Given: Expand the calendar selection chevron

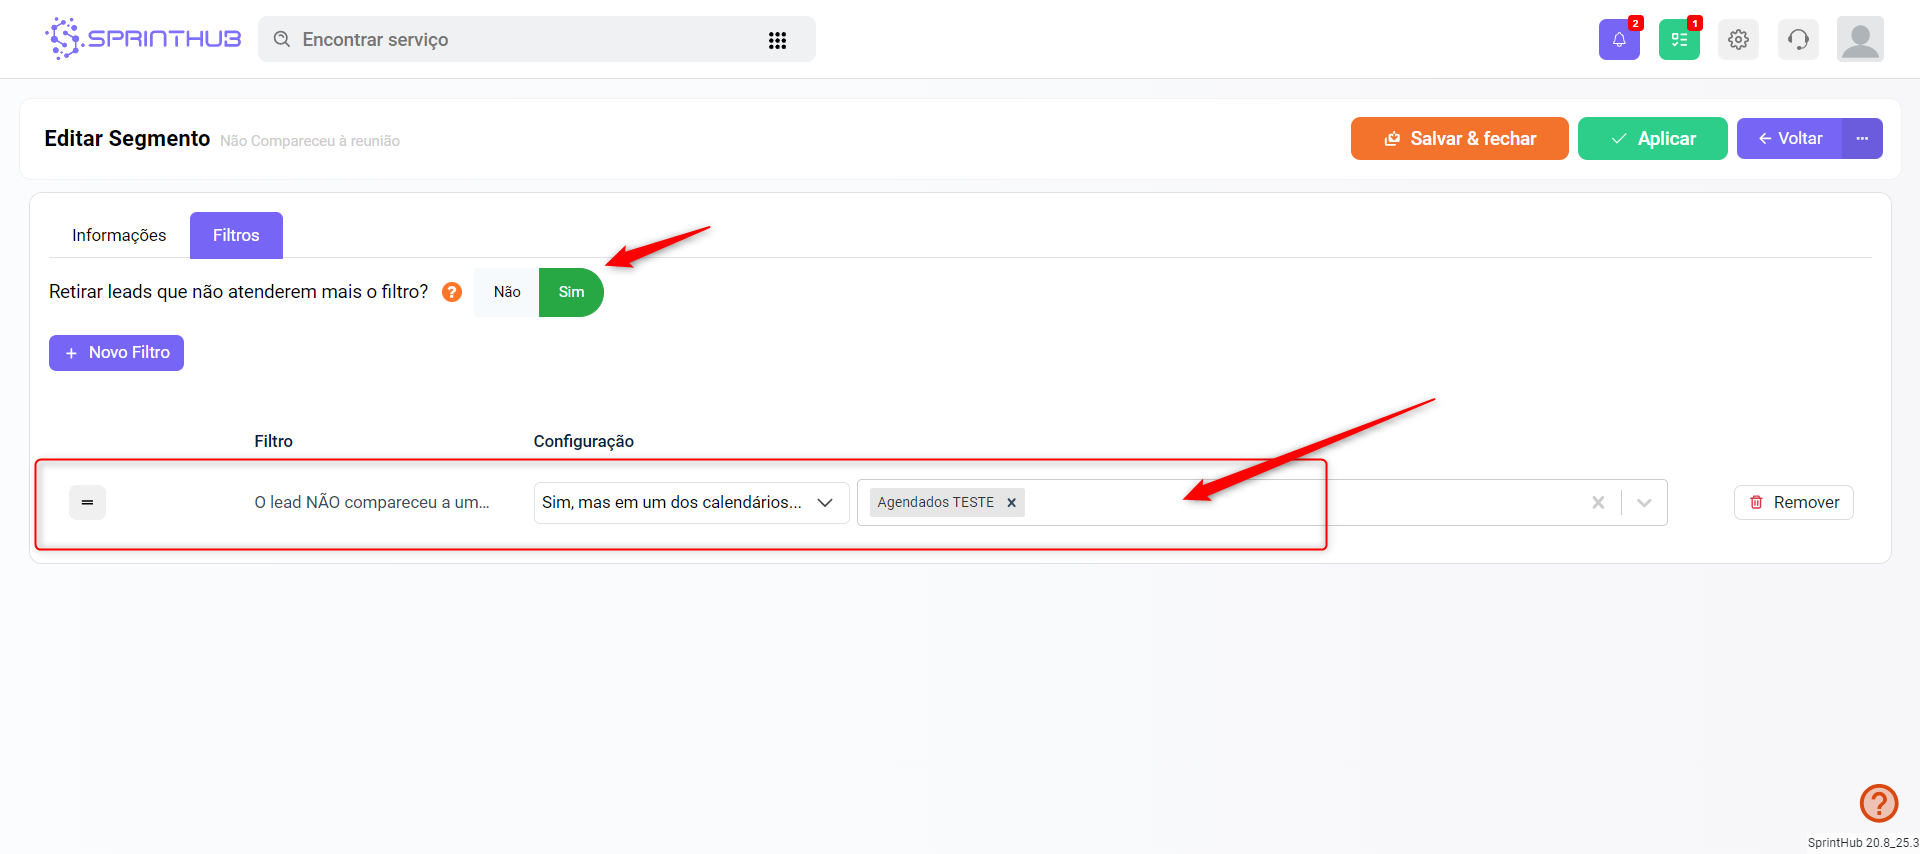Looking at the screenshot, I should coord(1644,503).
